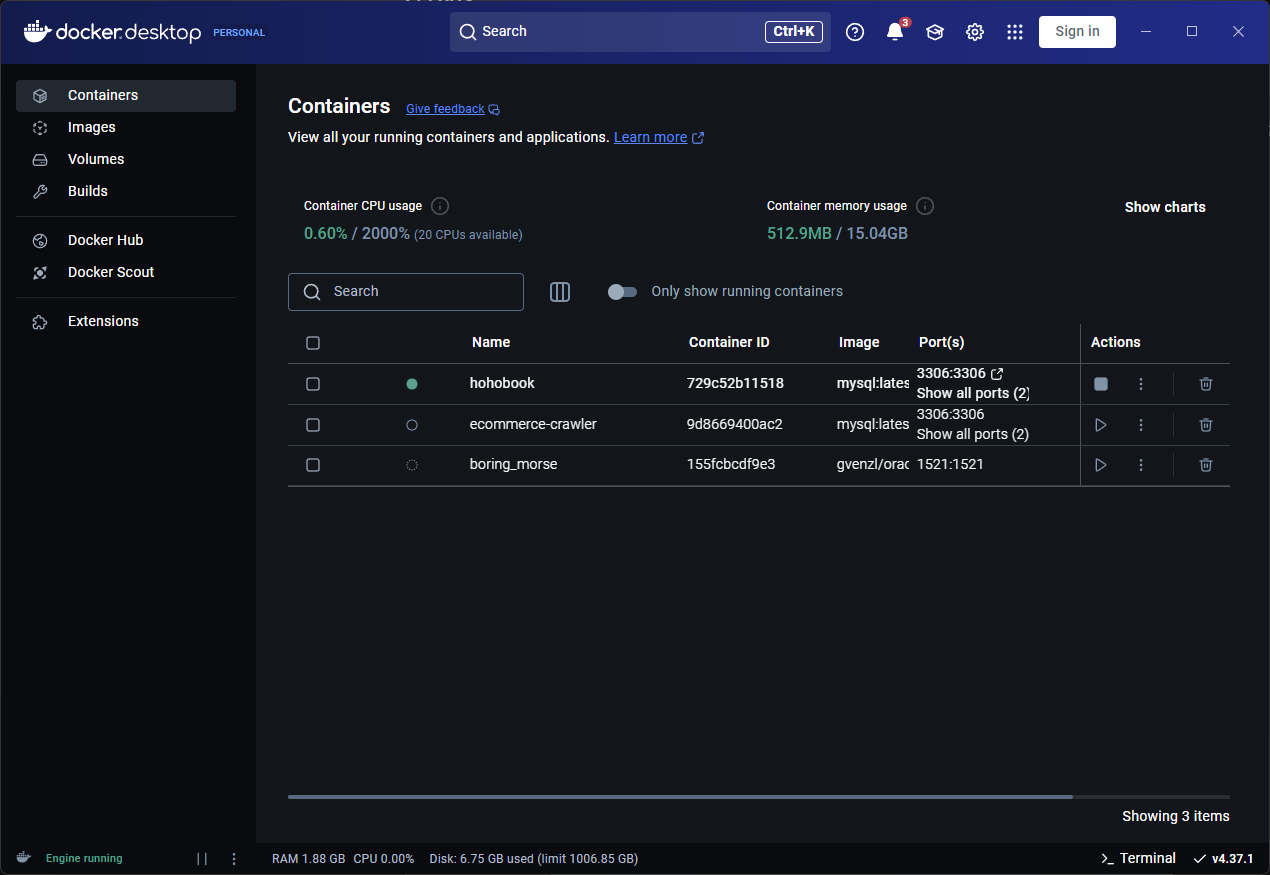
Task: Go to Containers in the sidebar
Action: (126, 96)
